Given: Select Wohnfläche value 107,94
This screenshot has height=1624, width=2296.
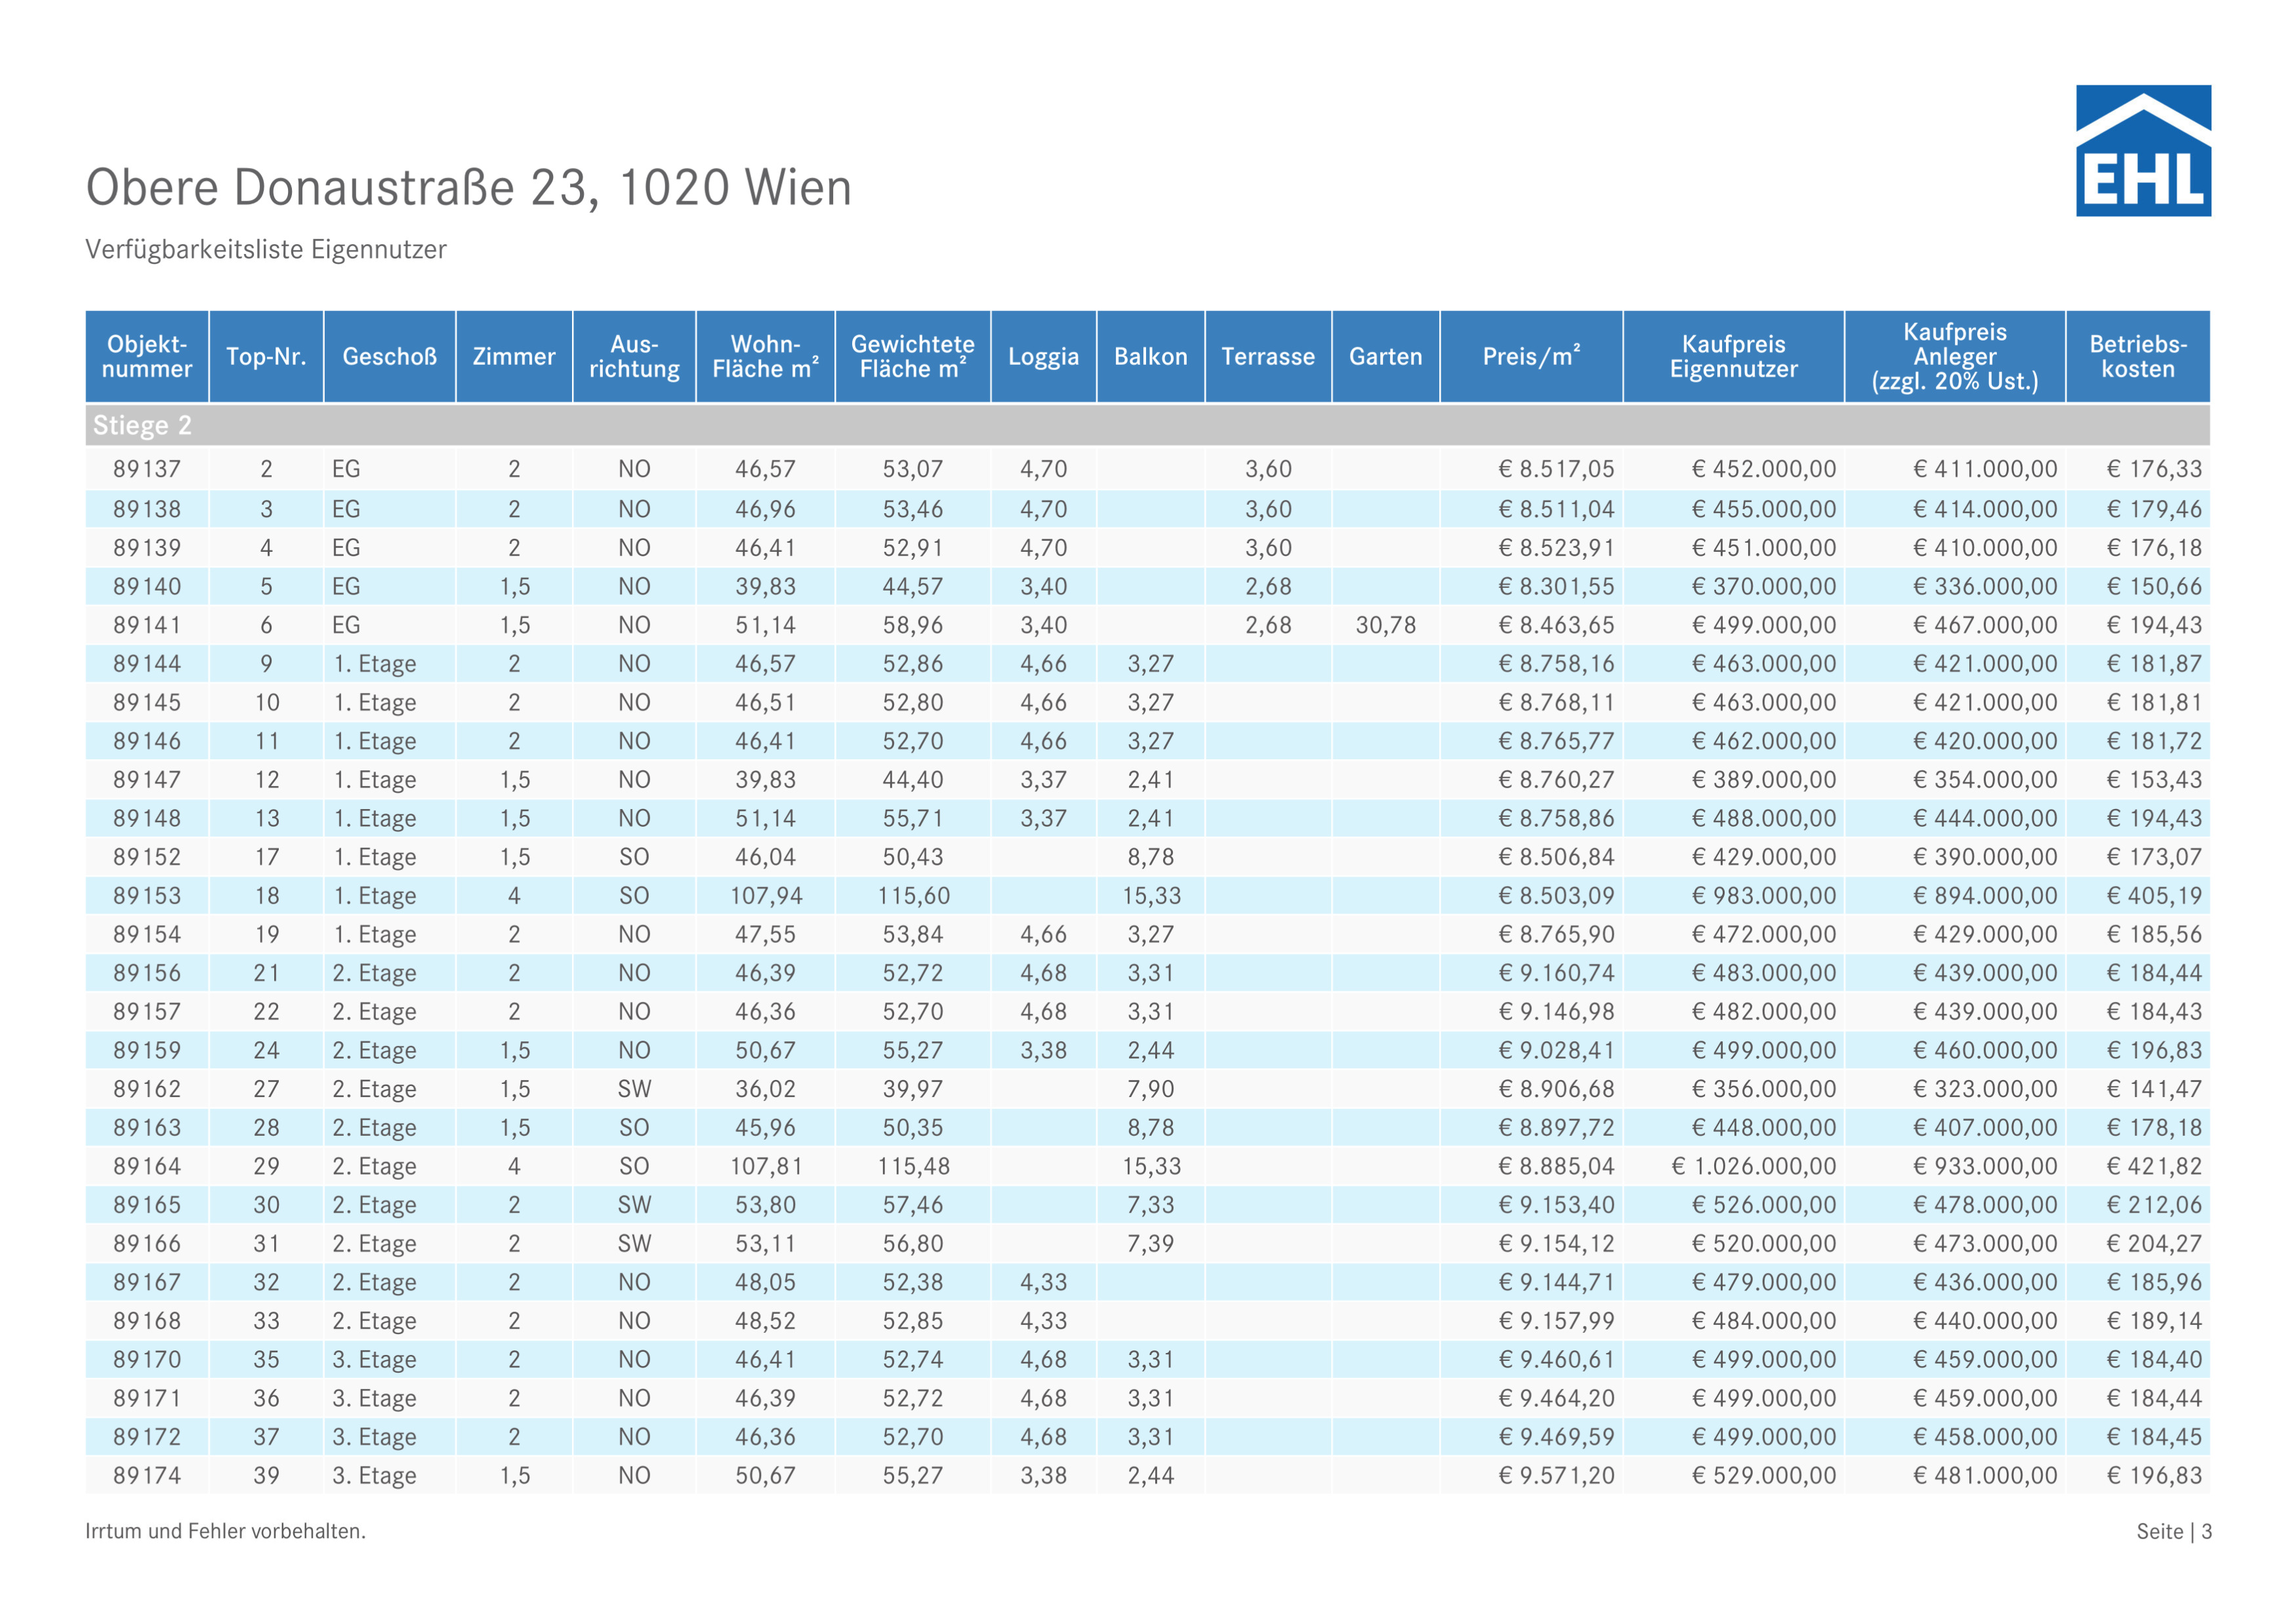Looking at the screenshot, I should (x=766, y=896).
